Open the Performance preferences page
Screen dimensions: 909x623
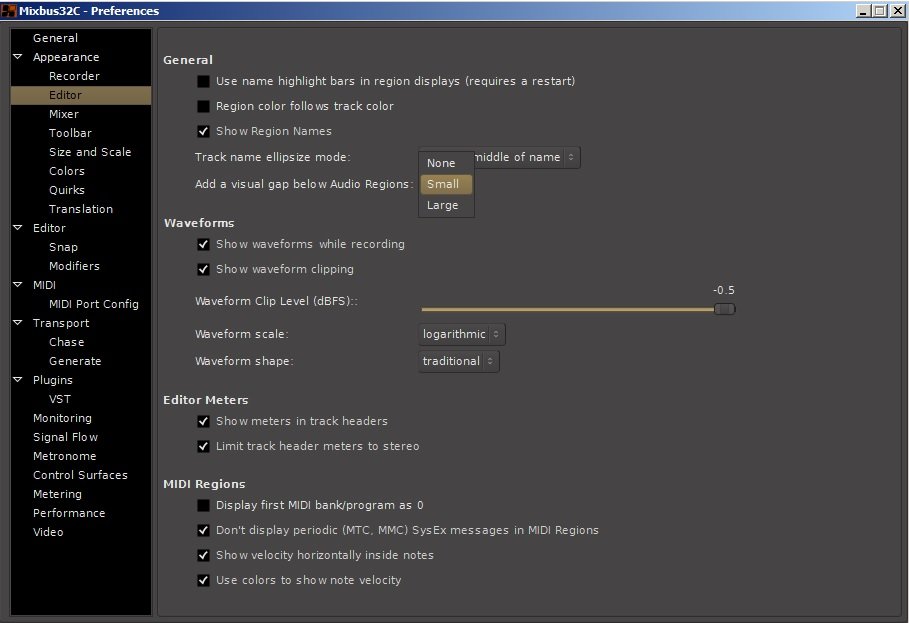(x=69, y=513)
